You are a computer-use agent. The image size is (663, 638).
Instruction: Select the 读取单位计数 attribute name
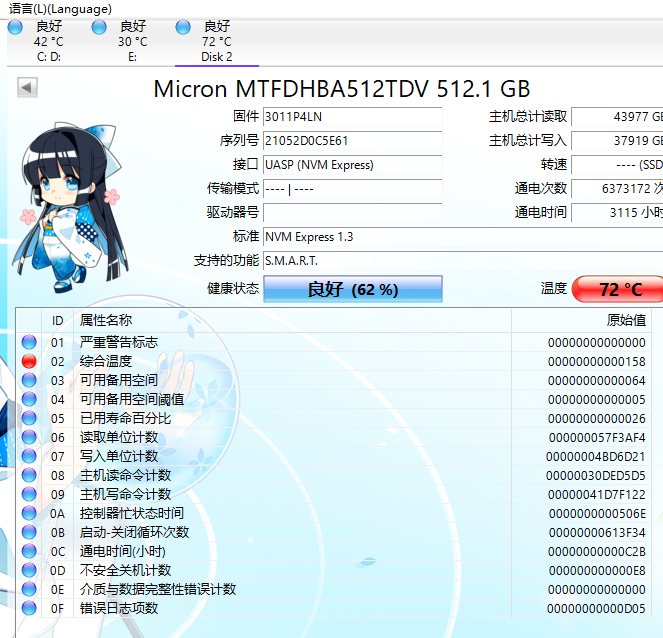tap(119, 437)
